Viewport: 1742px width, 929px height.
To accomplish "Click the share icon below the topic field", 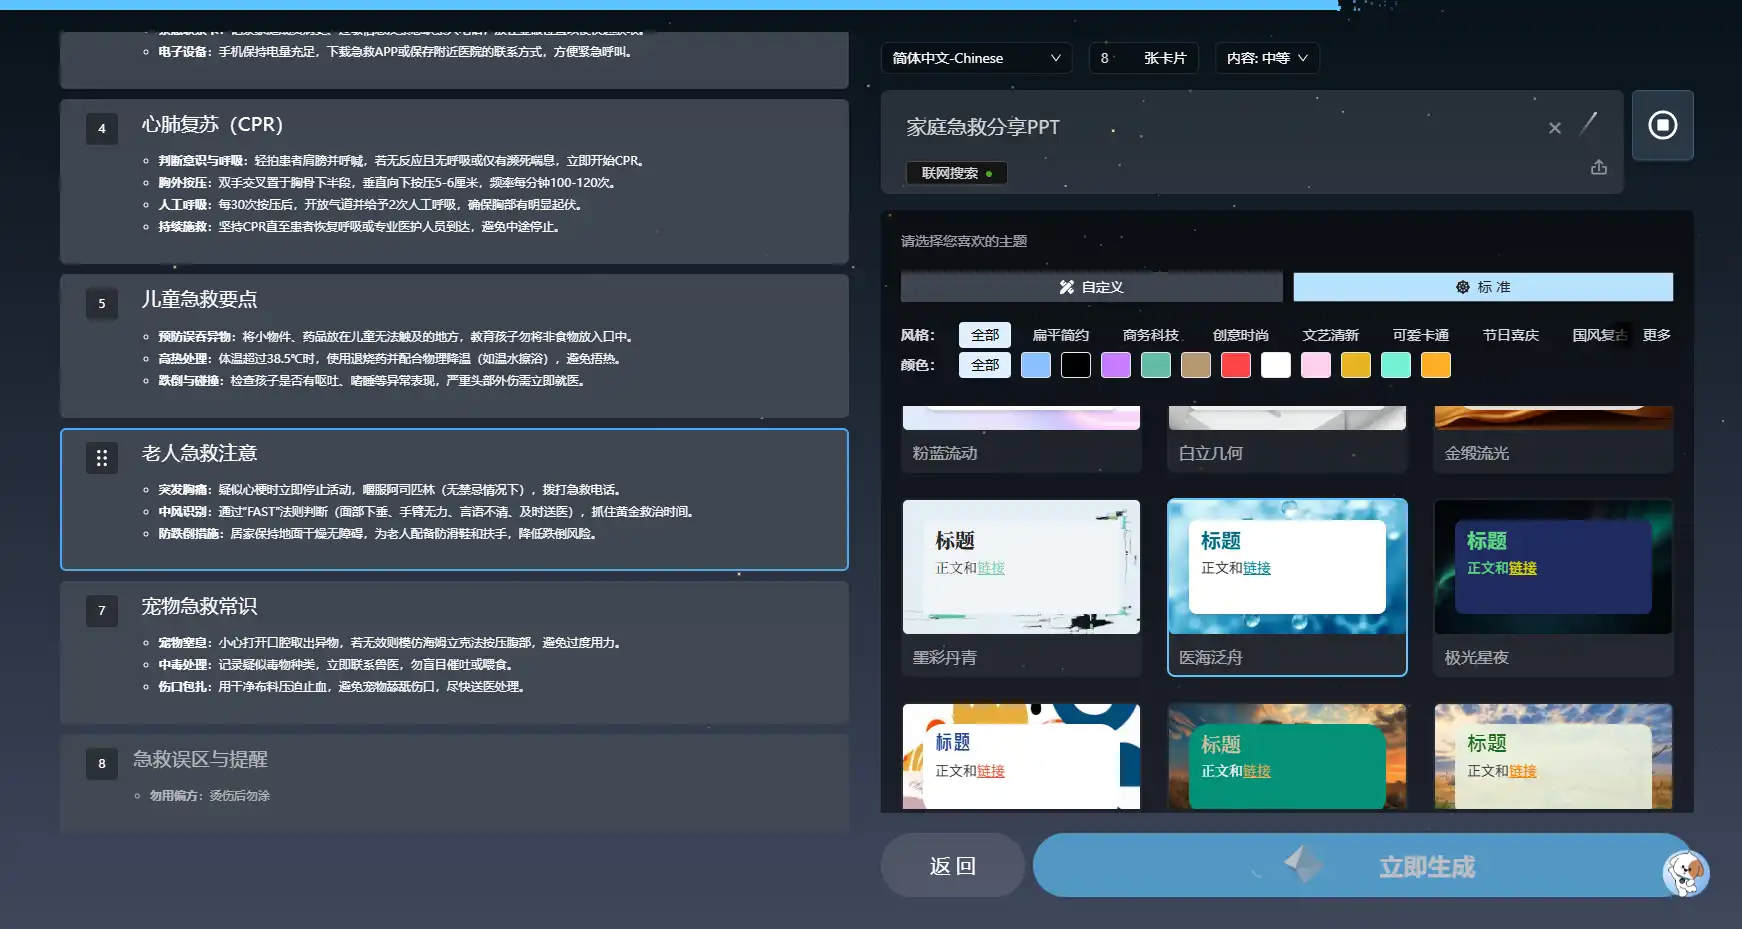I will click(x=1598, y=168).
